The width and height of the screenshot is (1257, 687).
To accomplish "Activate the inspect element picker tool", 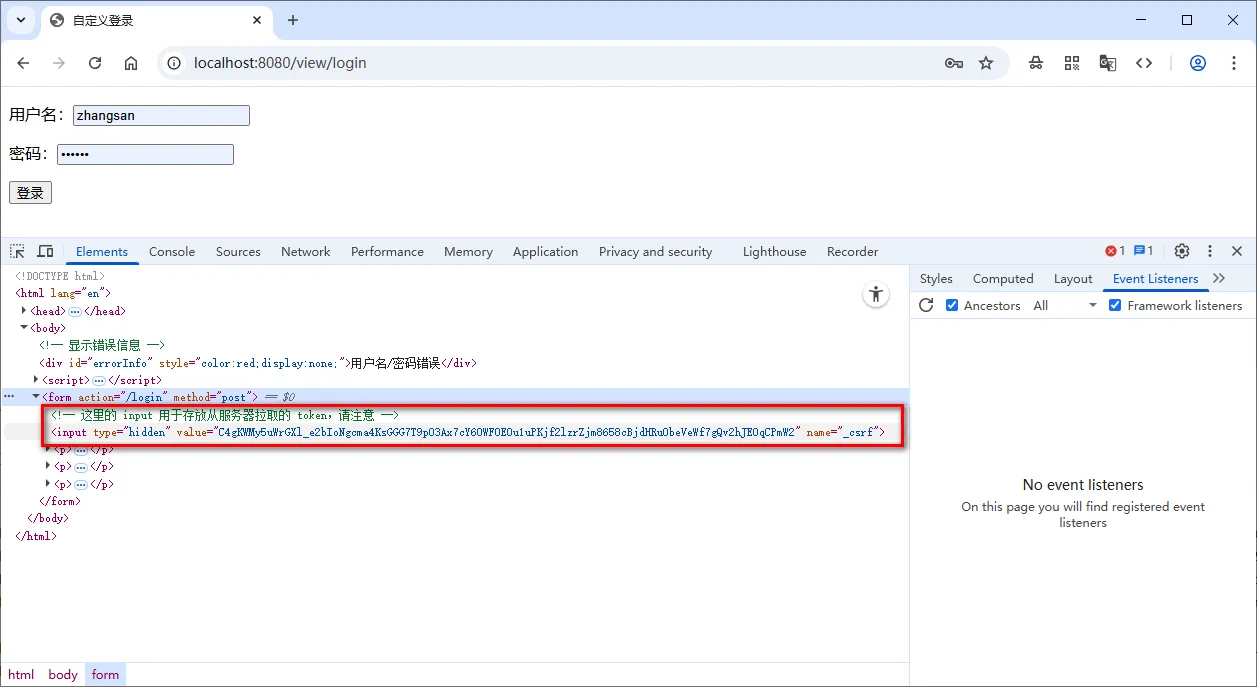I will pos(18,251).
